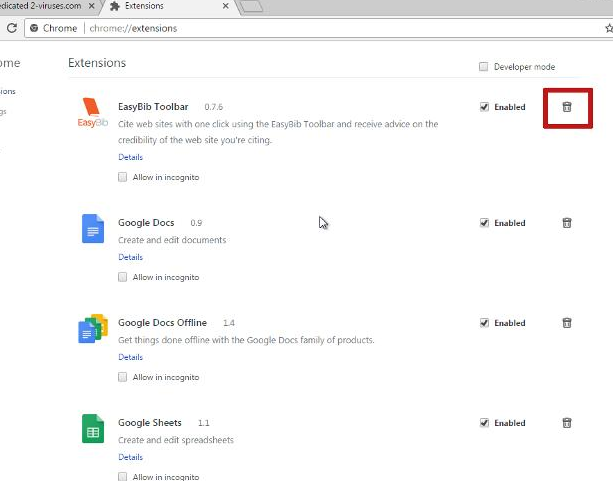Click the blue Google Docs extension icon
This screenshot has width=613, height=481.
pos(92,229)
